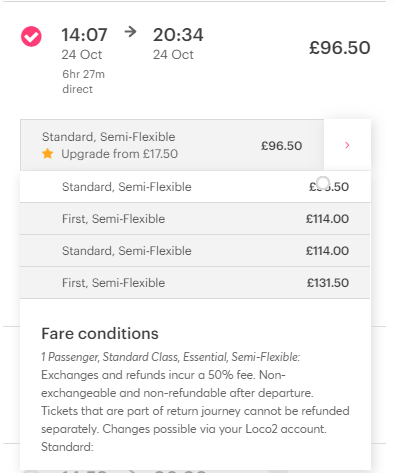Click the direct journey label
Viewport: 395px width, 473px height.
click(77, 89)
